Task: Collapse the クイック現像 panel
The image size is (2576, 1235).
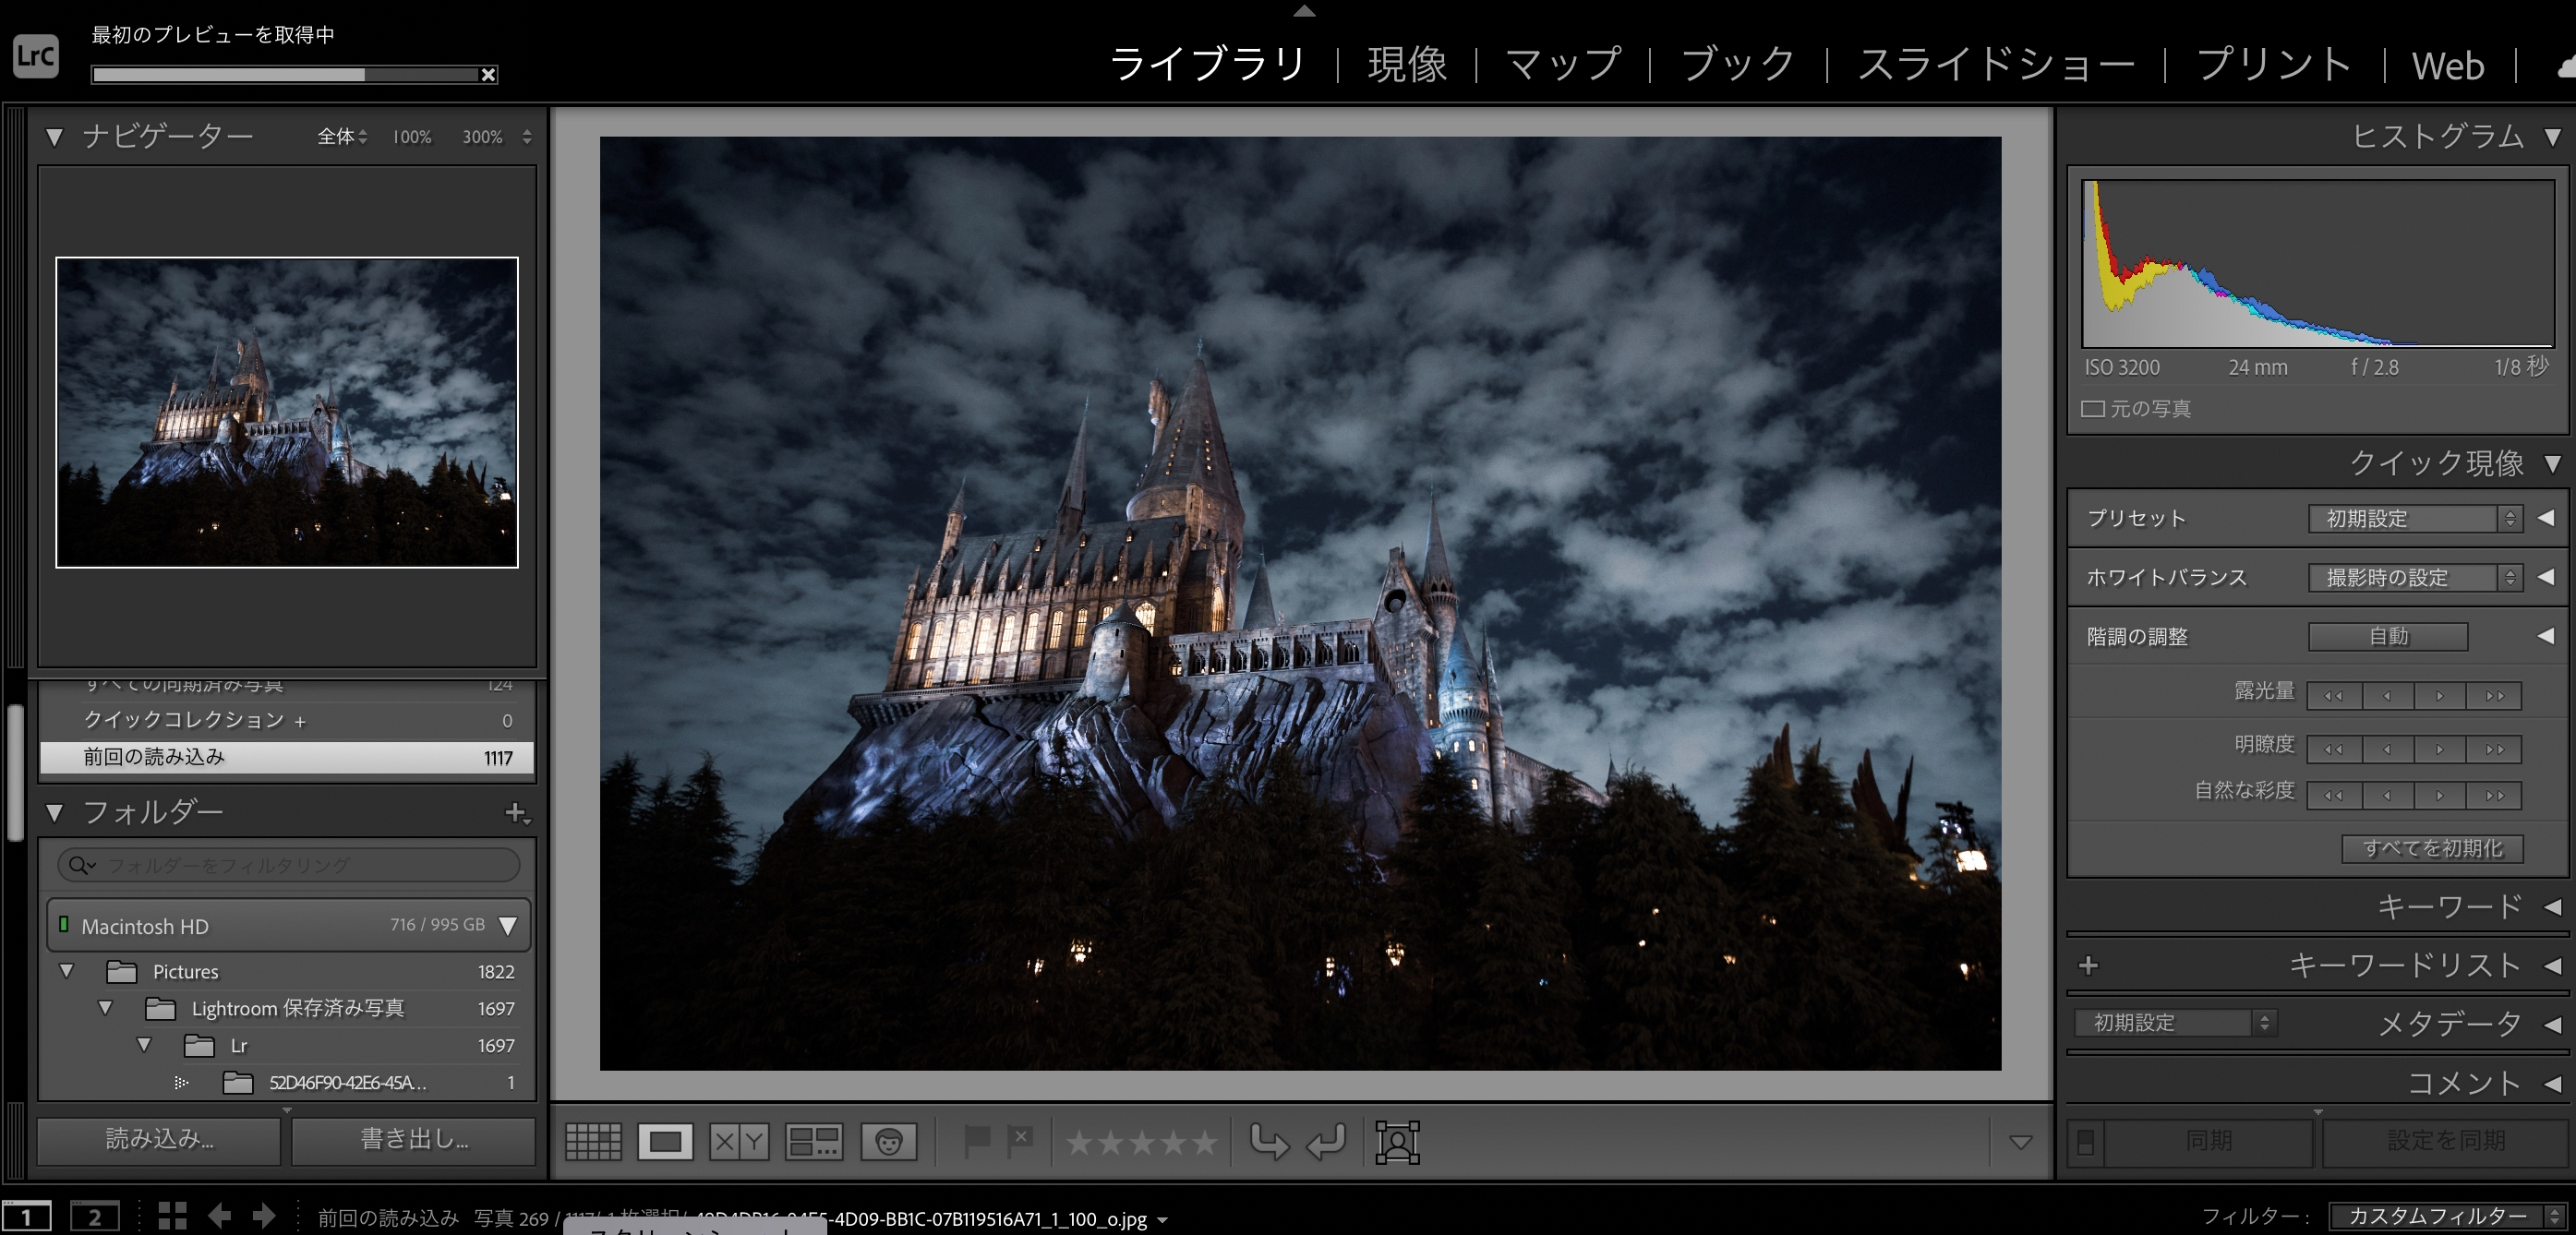Action: pyautogui.click(x=2553, y=463)
